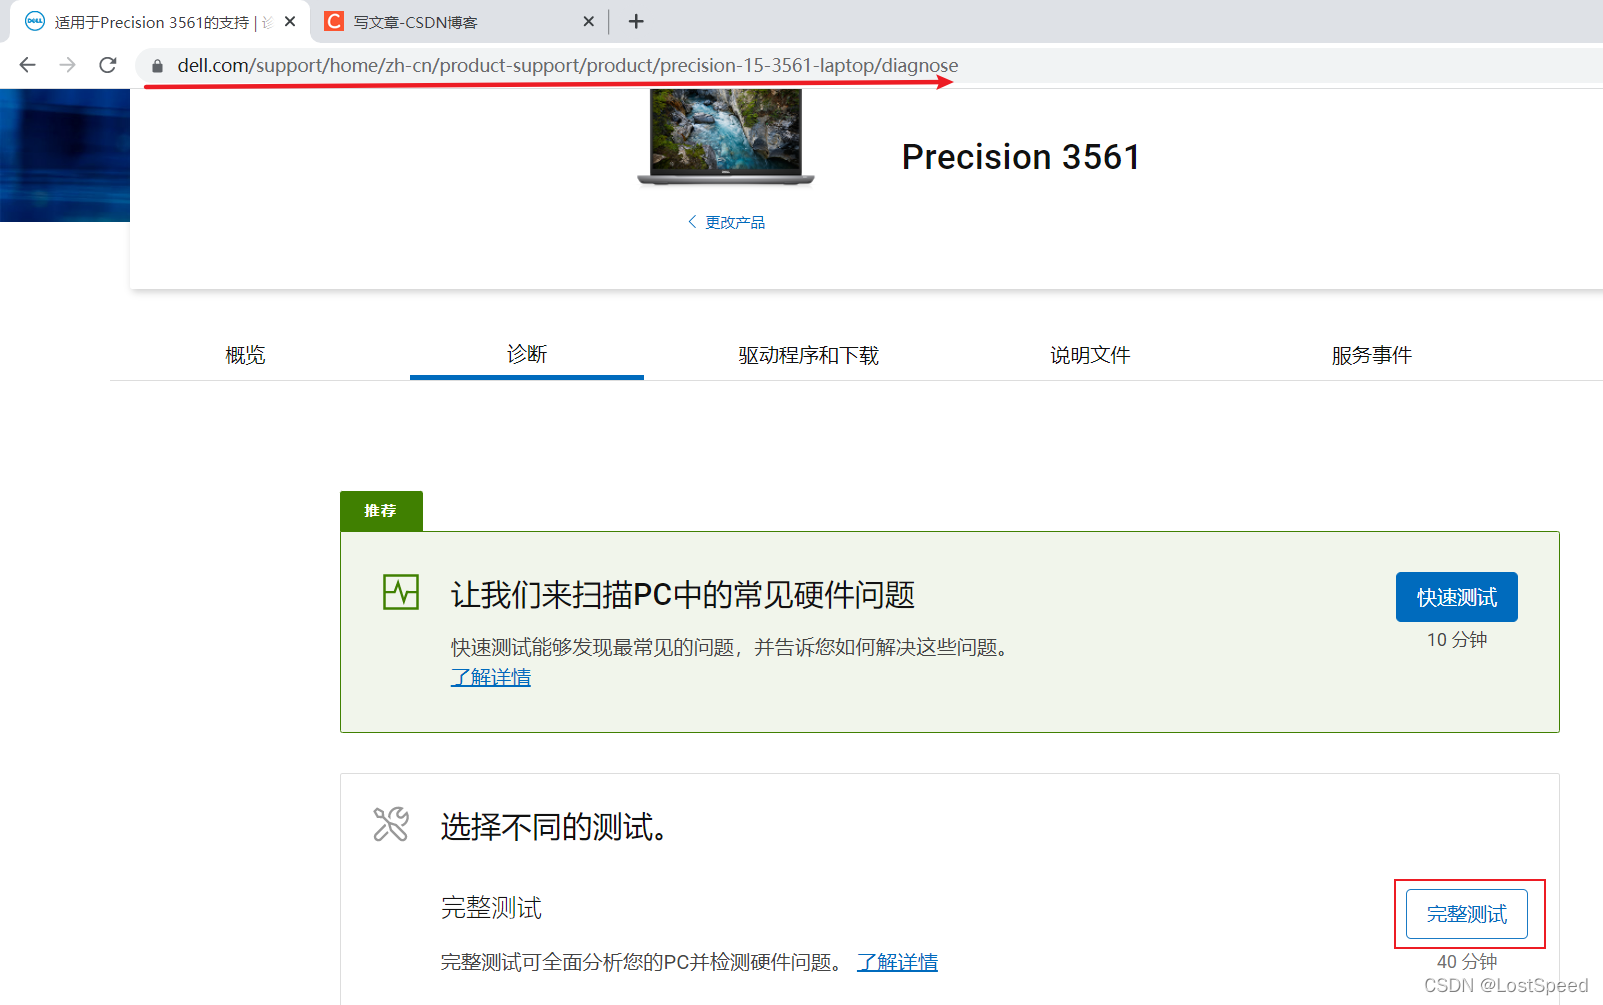Open the 服务事件 tab
Image resolution: width=1603 pixels, height=1005 pixels.
[1371, 355]
